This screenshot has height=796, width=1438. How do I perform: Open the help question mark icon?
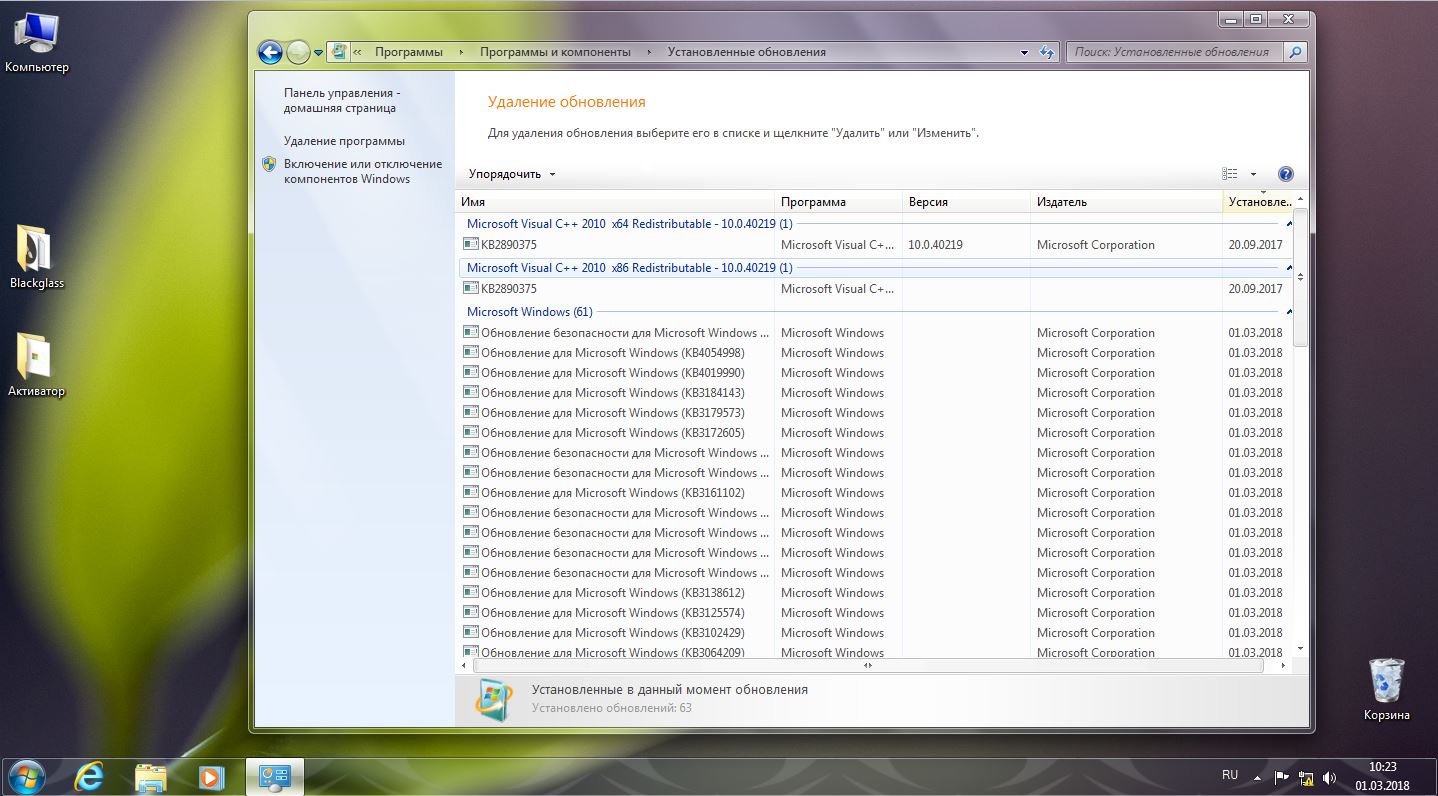tap(1286, 174)
